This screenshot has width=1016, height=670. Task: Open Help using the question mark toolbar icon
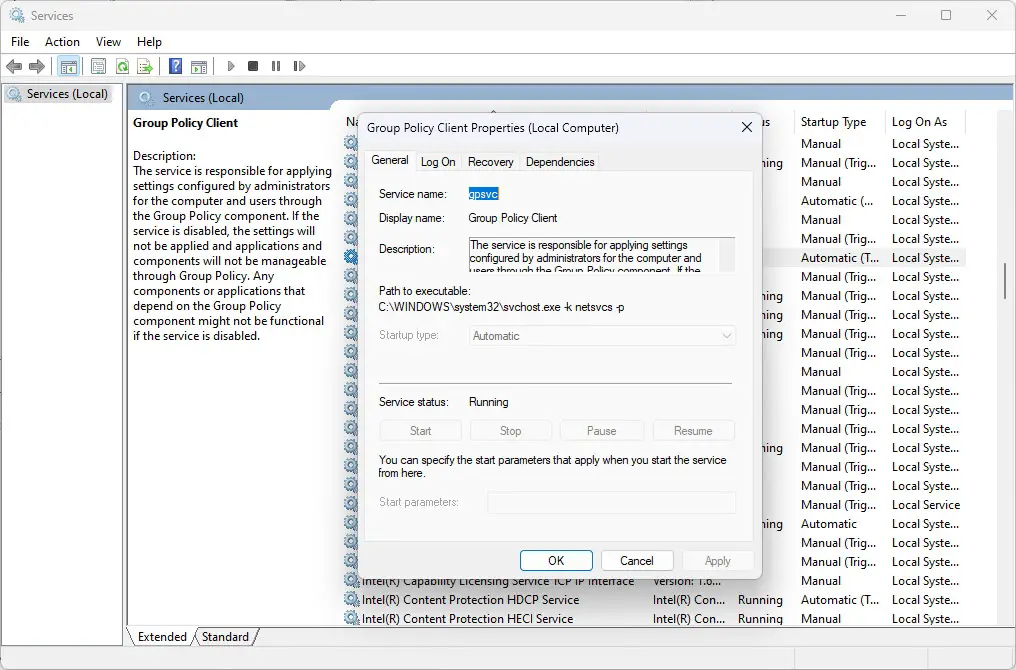[176, 66]
